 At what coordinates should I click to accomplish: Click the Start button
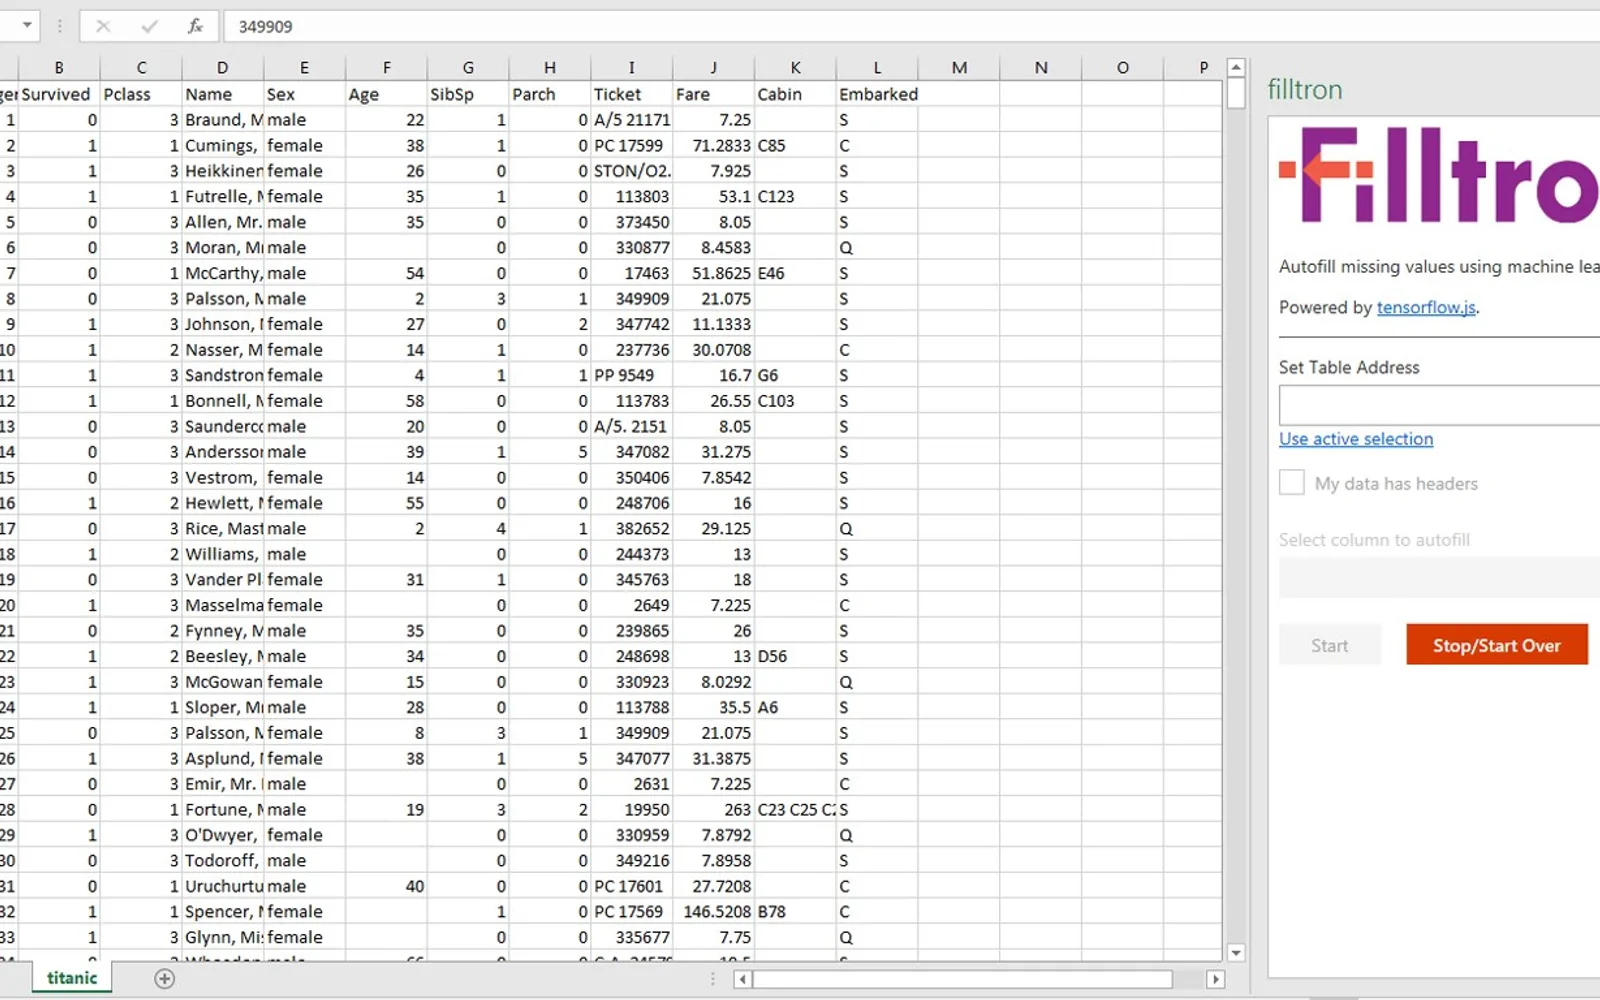click(x=1330, y=645)
